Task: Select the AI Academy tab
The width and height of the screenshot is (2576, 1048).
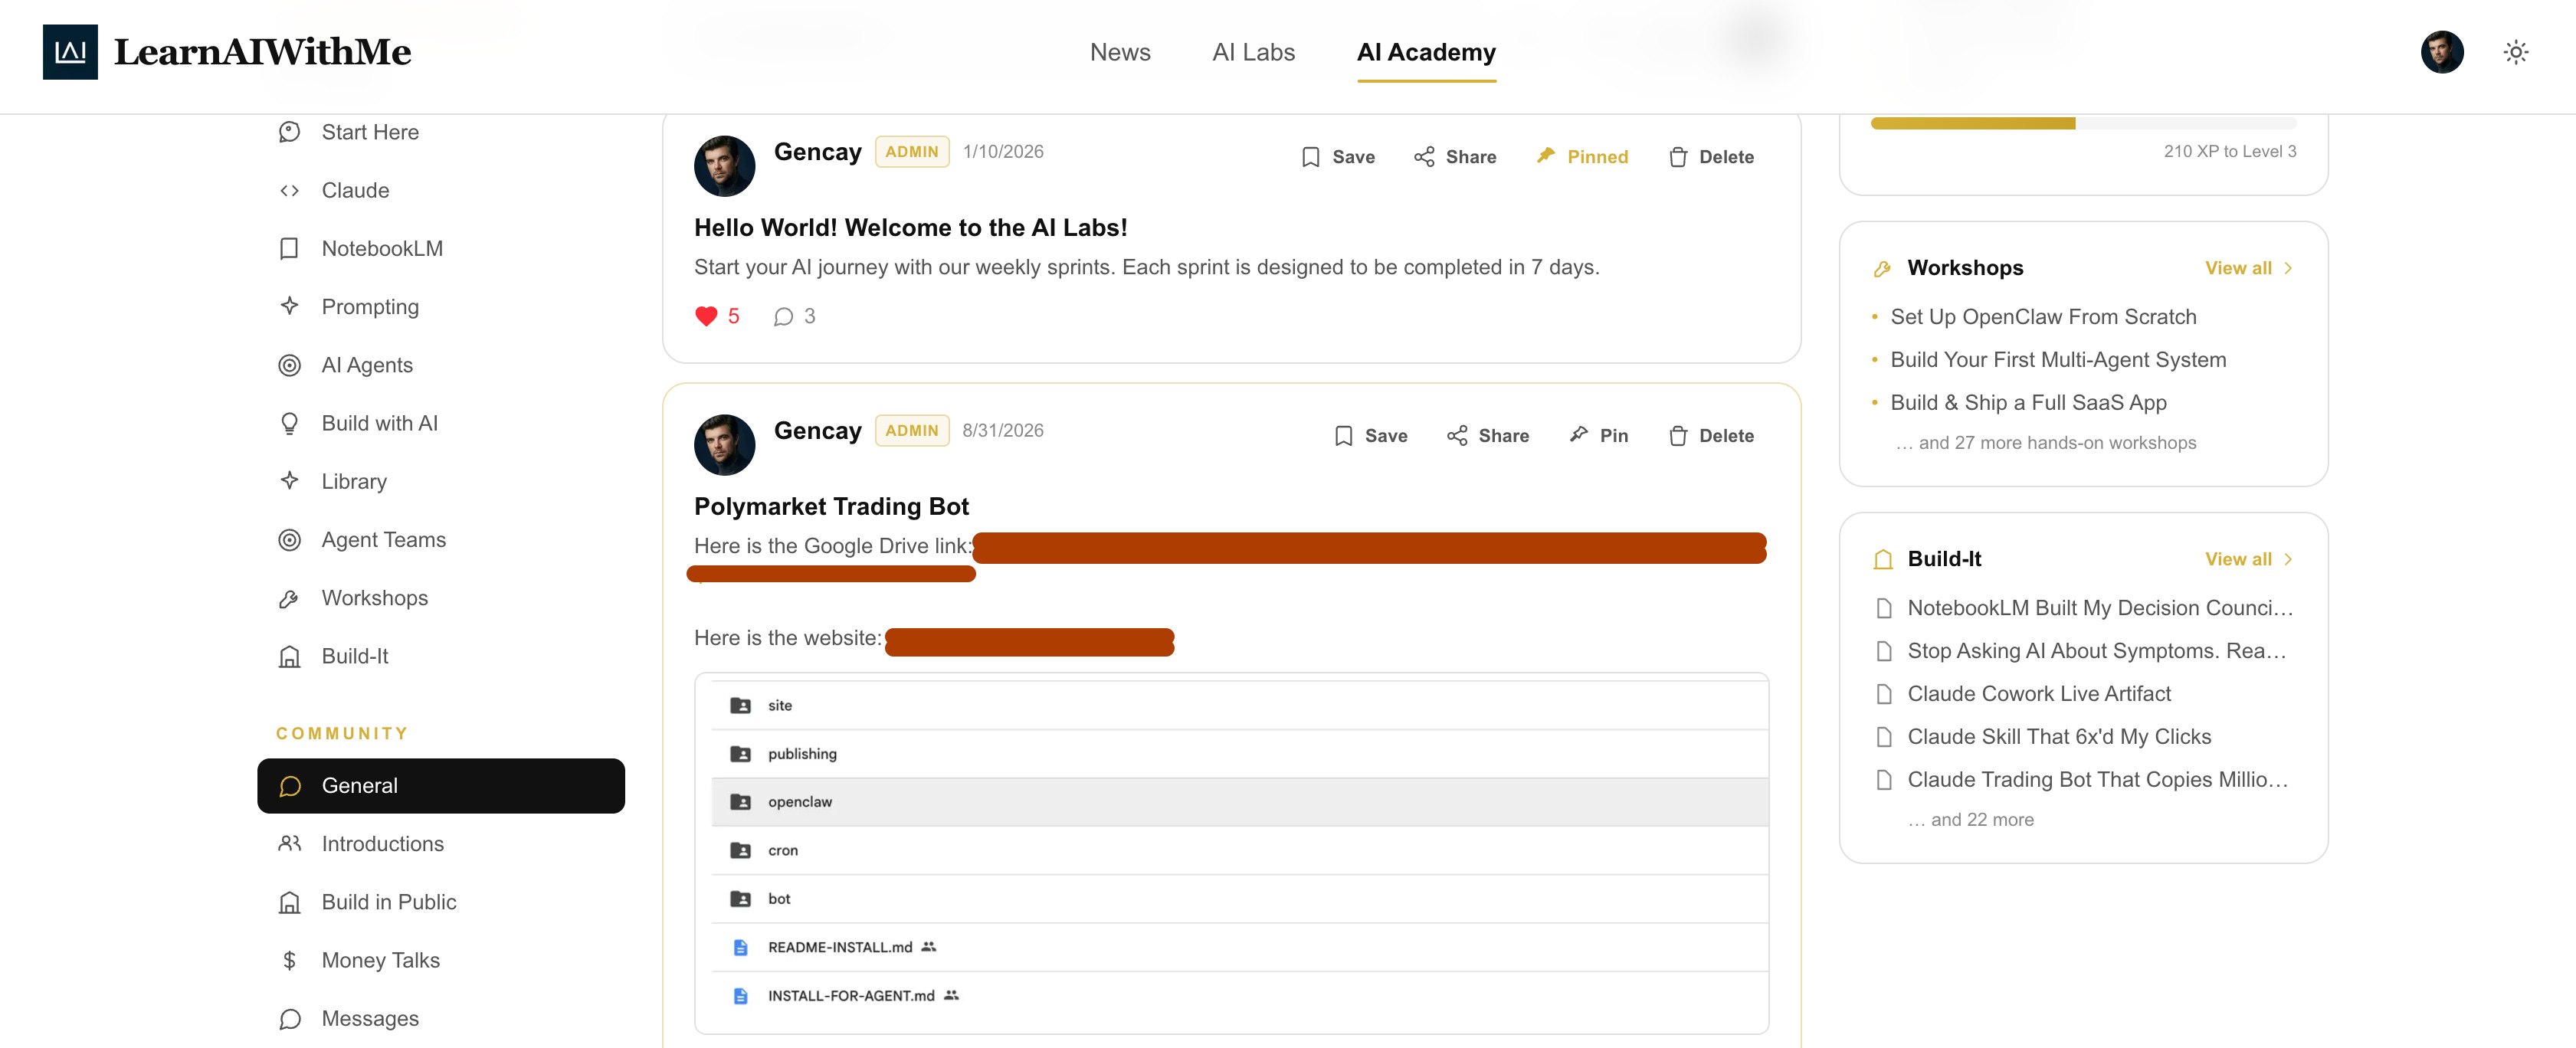Action: coord(1426,52)
